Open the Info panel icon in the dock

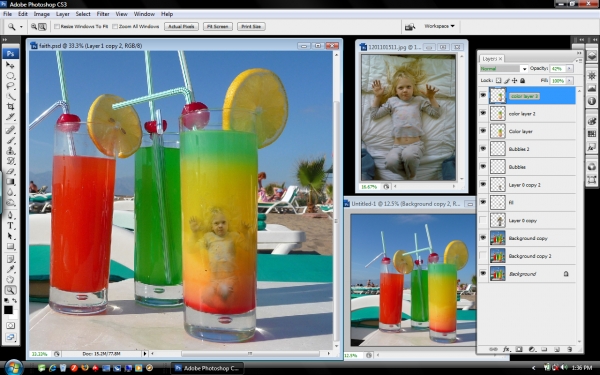(592, 101)
